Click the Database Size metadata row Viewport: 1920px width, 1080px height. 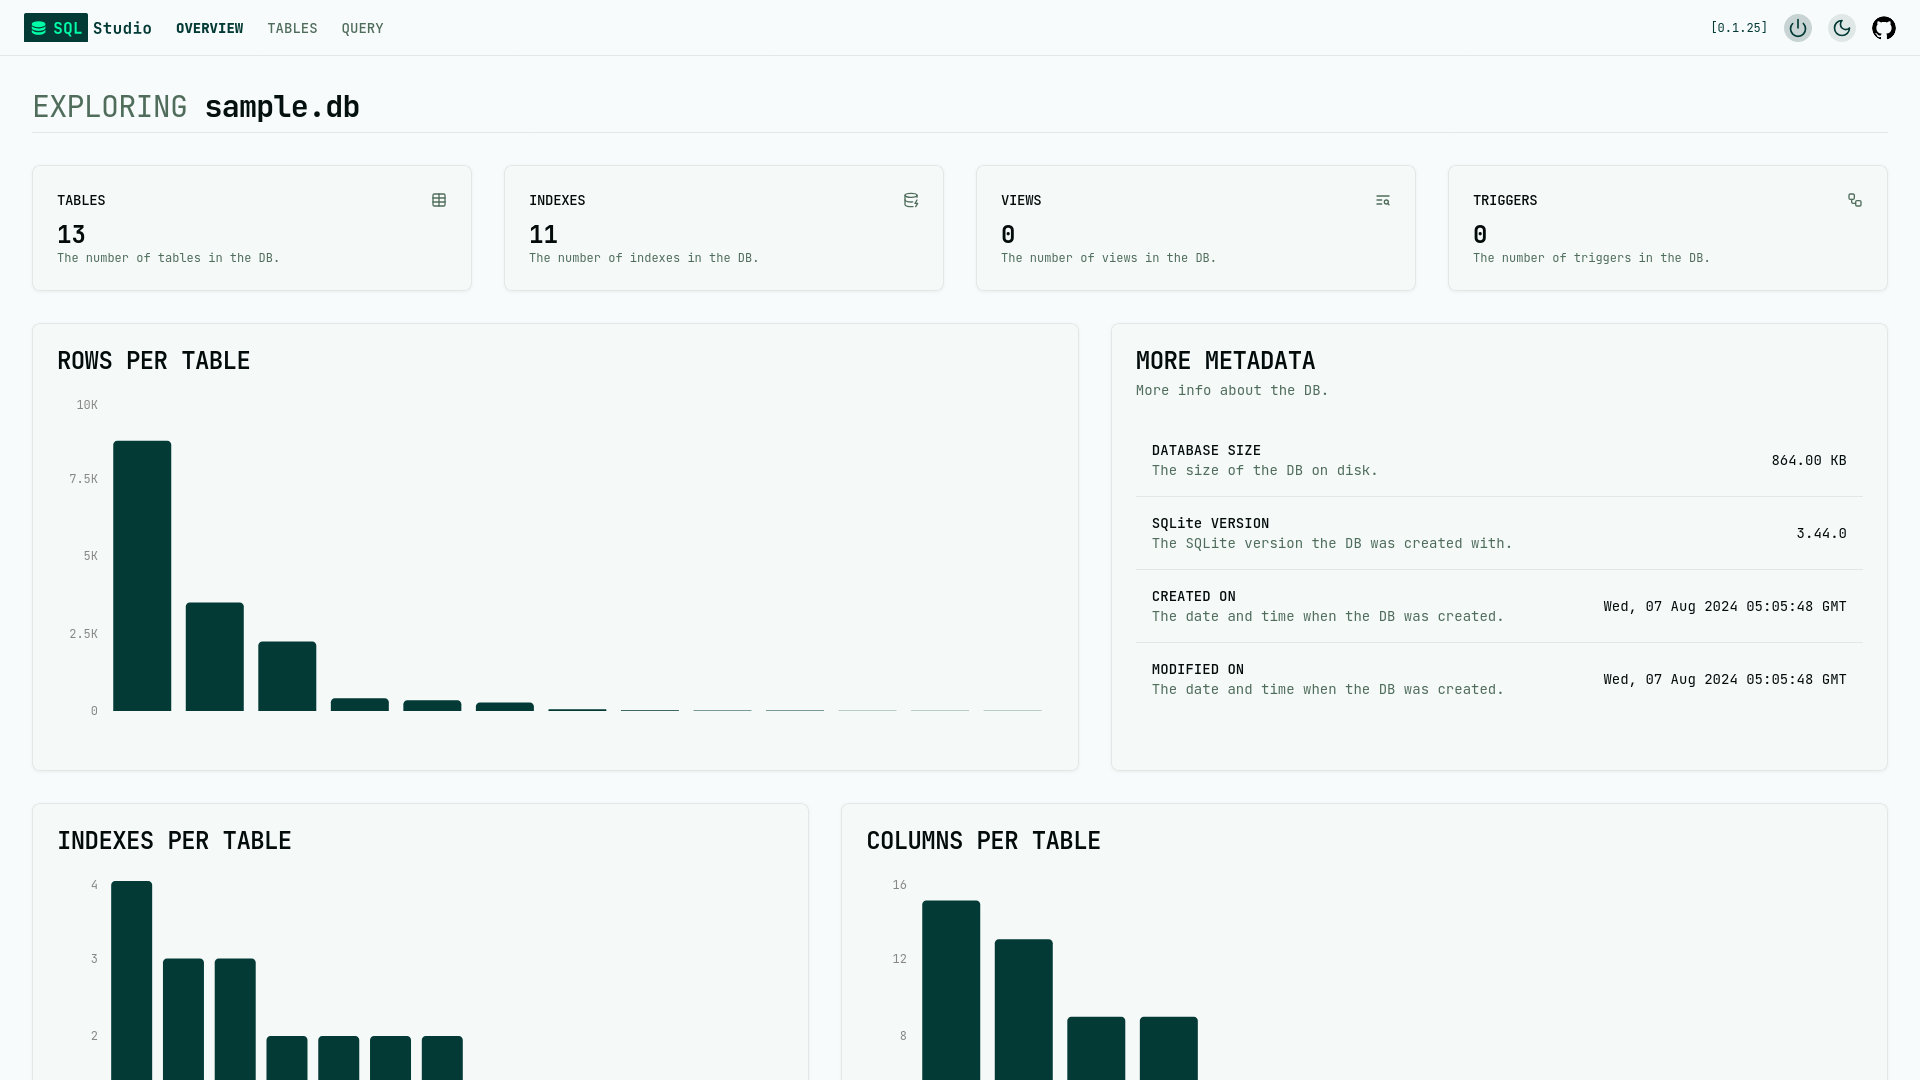point(1498,460)
